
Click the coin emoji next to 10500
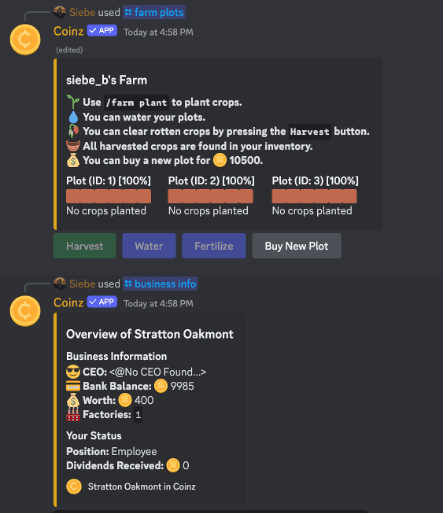(x=220, y=160)
